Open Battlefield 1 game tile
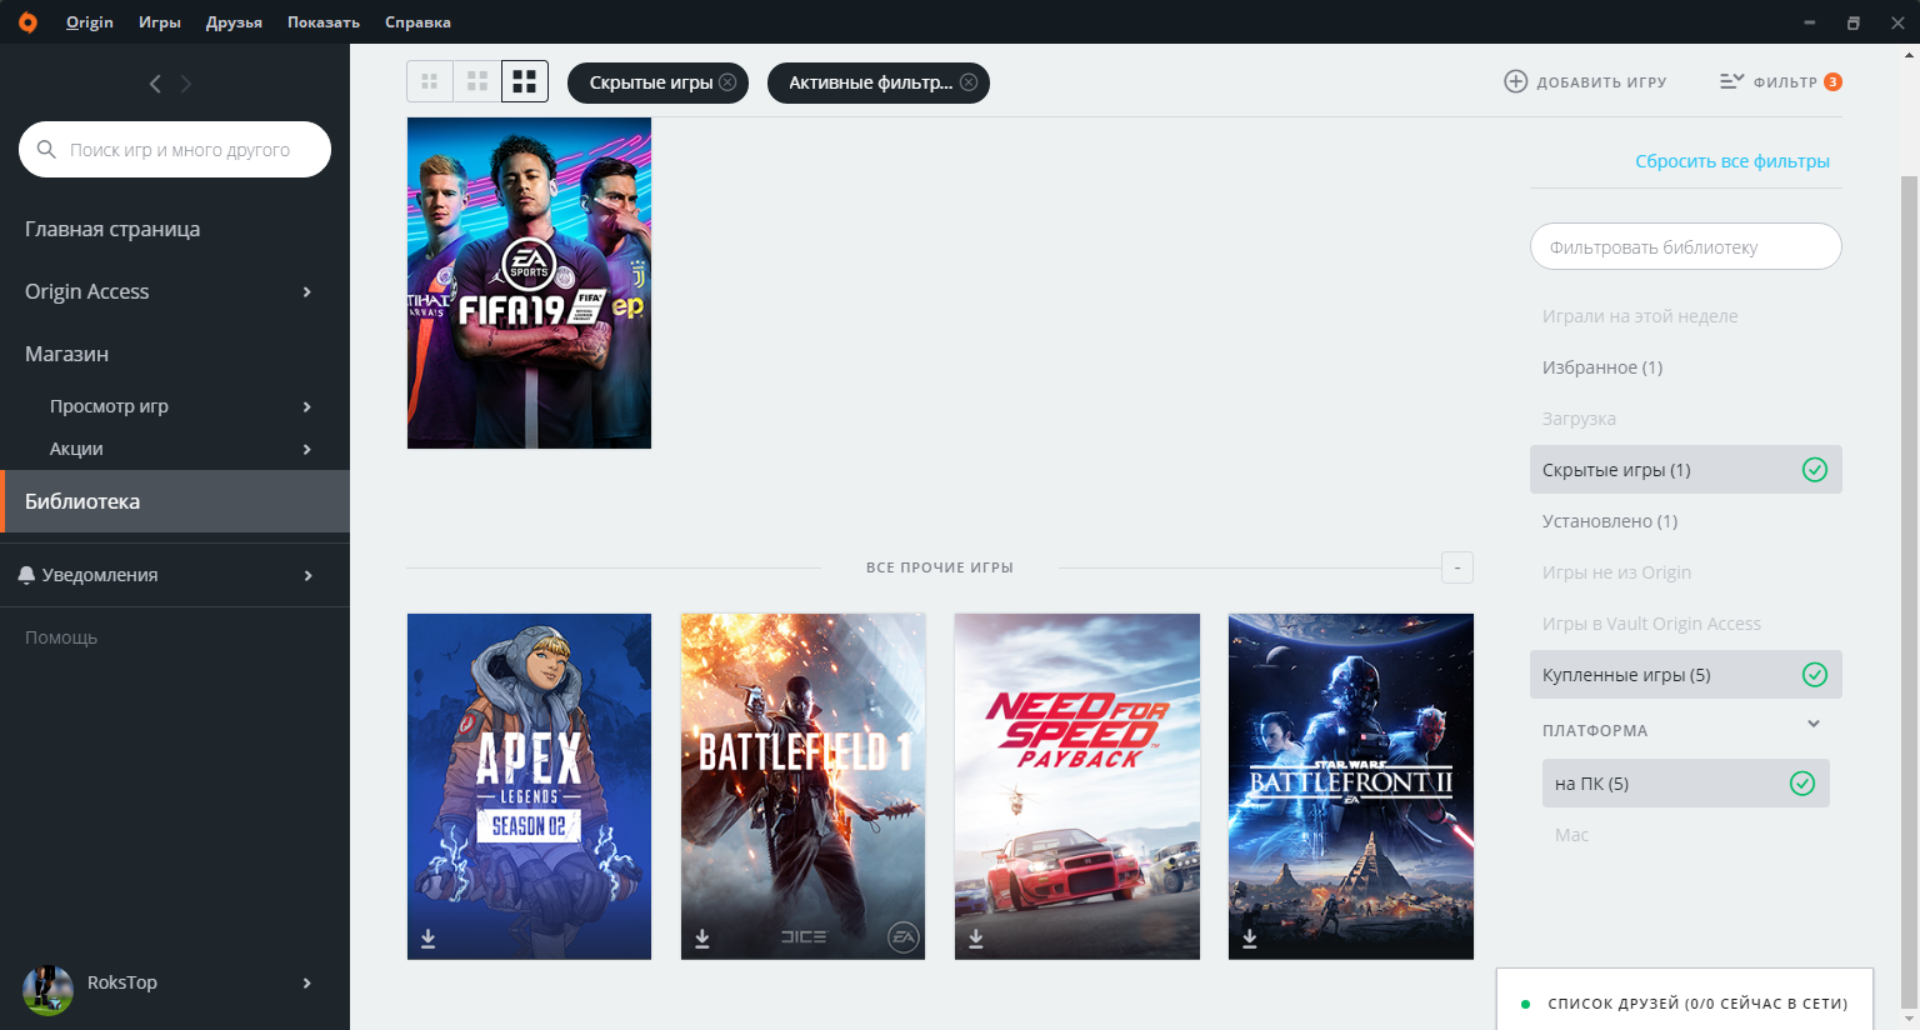The height and width of the screenshot is (1030, 1920). pyautogui.click(x=803, y=786)
